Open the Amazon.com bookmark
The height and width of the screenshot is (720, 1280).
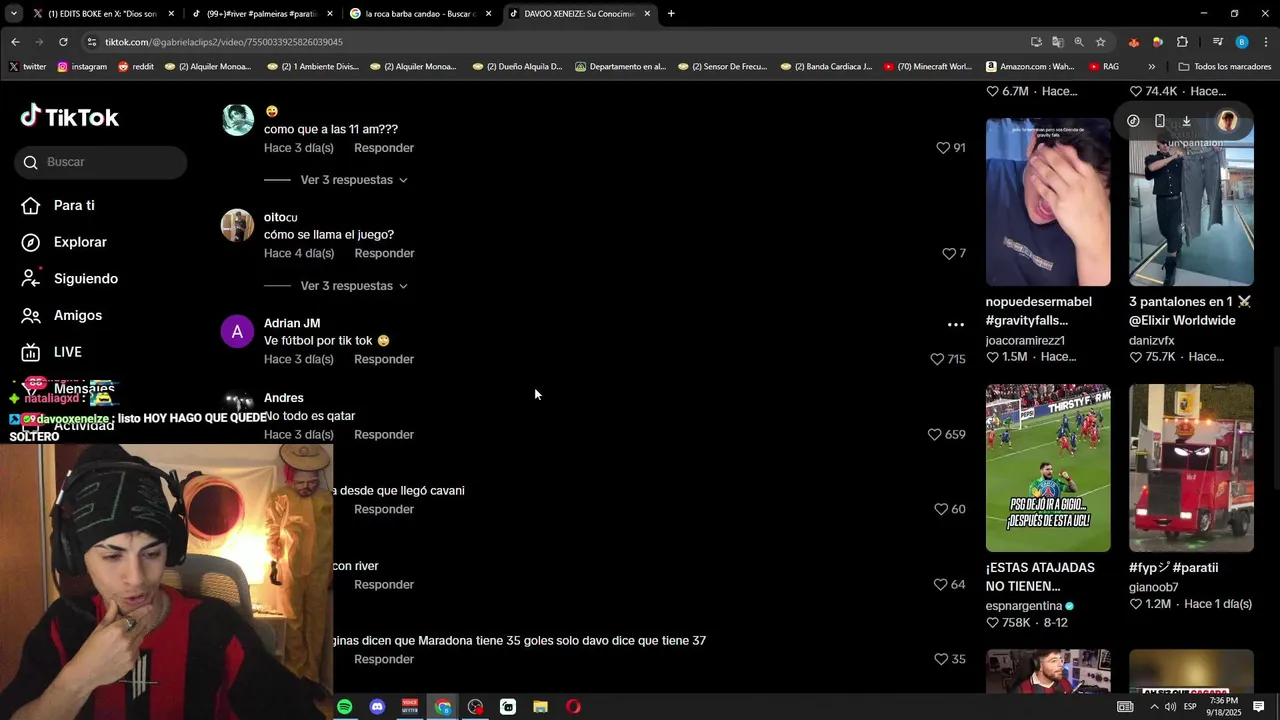pyautogui.click(x=1030, y=67)
